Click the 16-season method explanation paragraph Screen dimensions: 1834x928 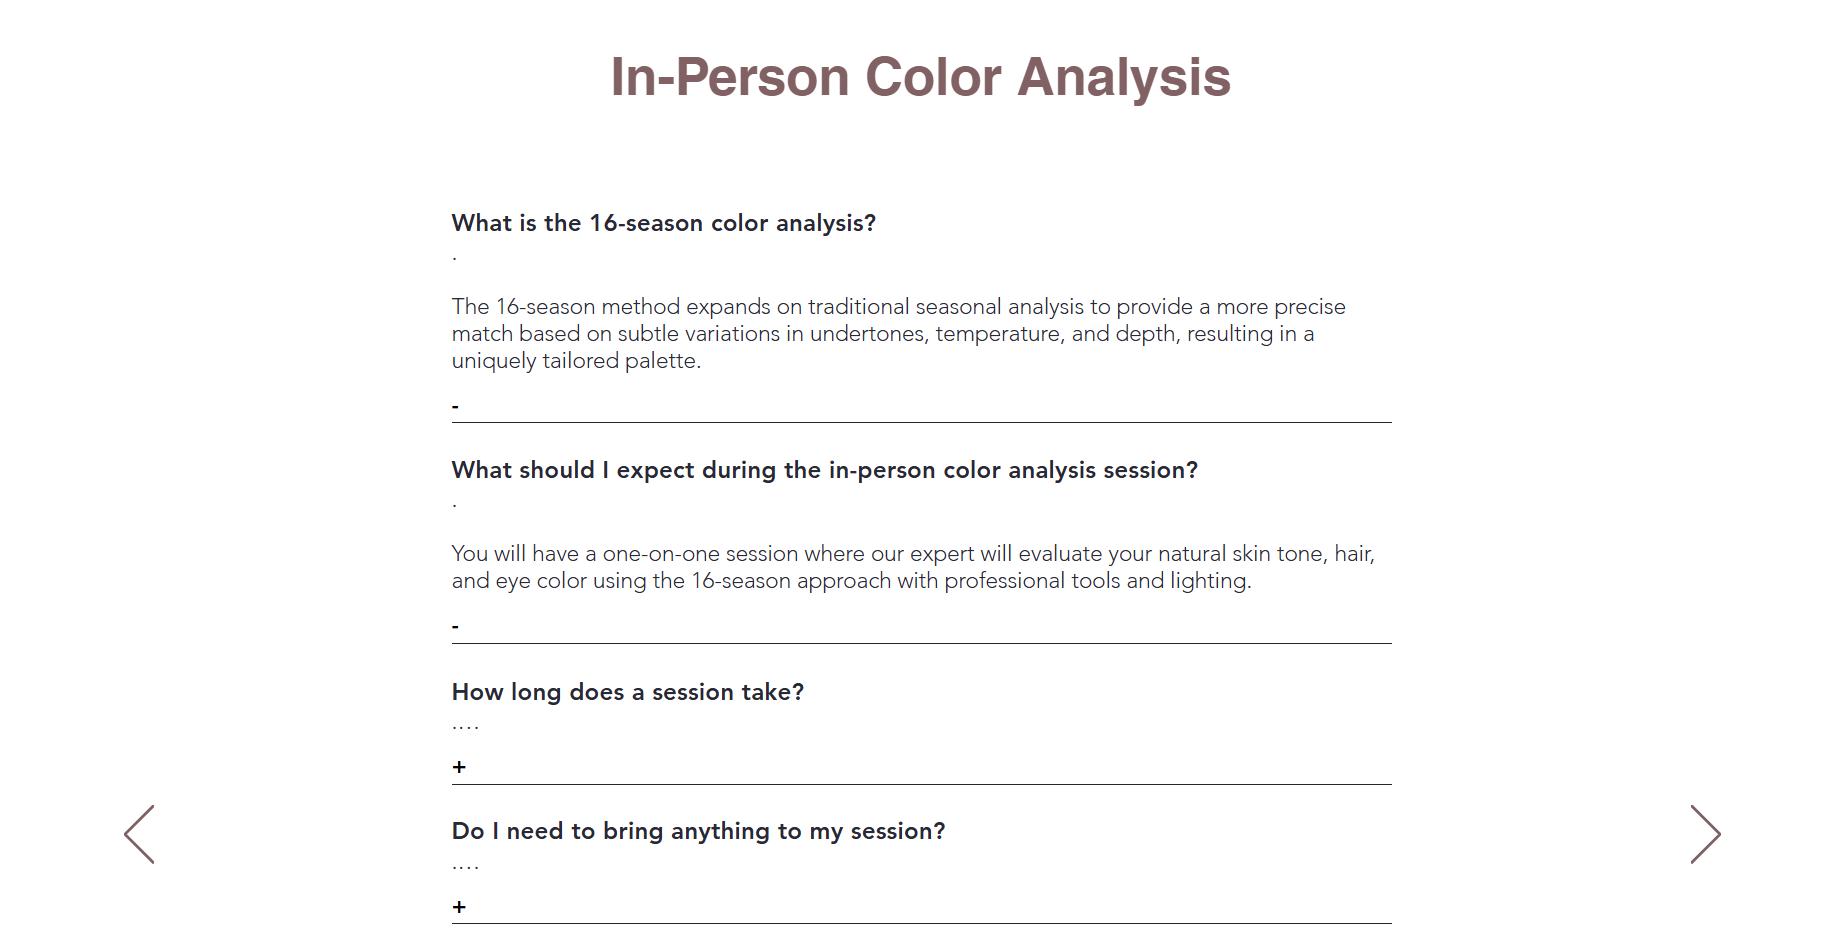tap(898, 333)
